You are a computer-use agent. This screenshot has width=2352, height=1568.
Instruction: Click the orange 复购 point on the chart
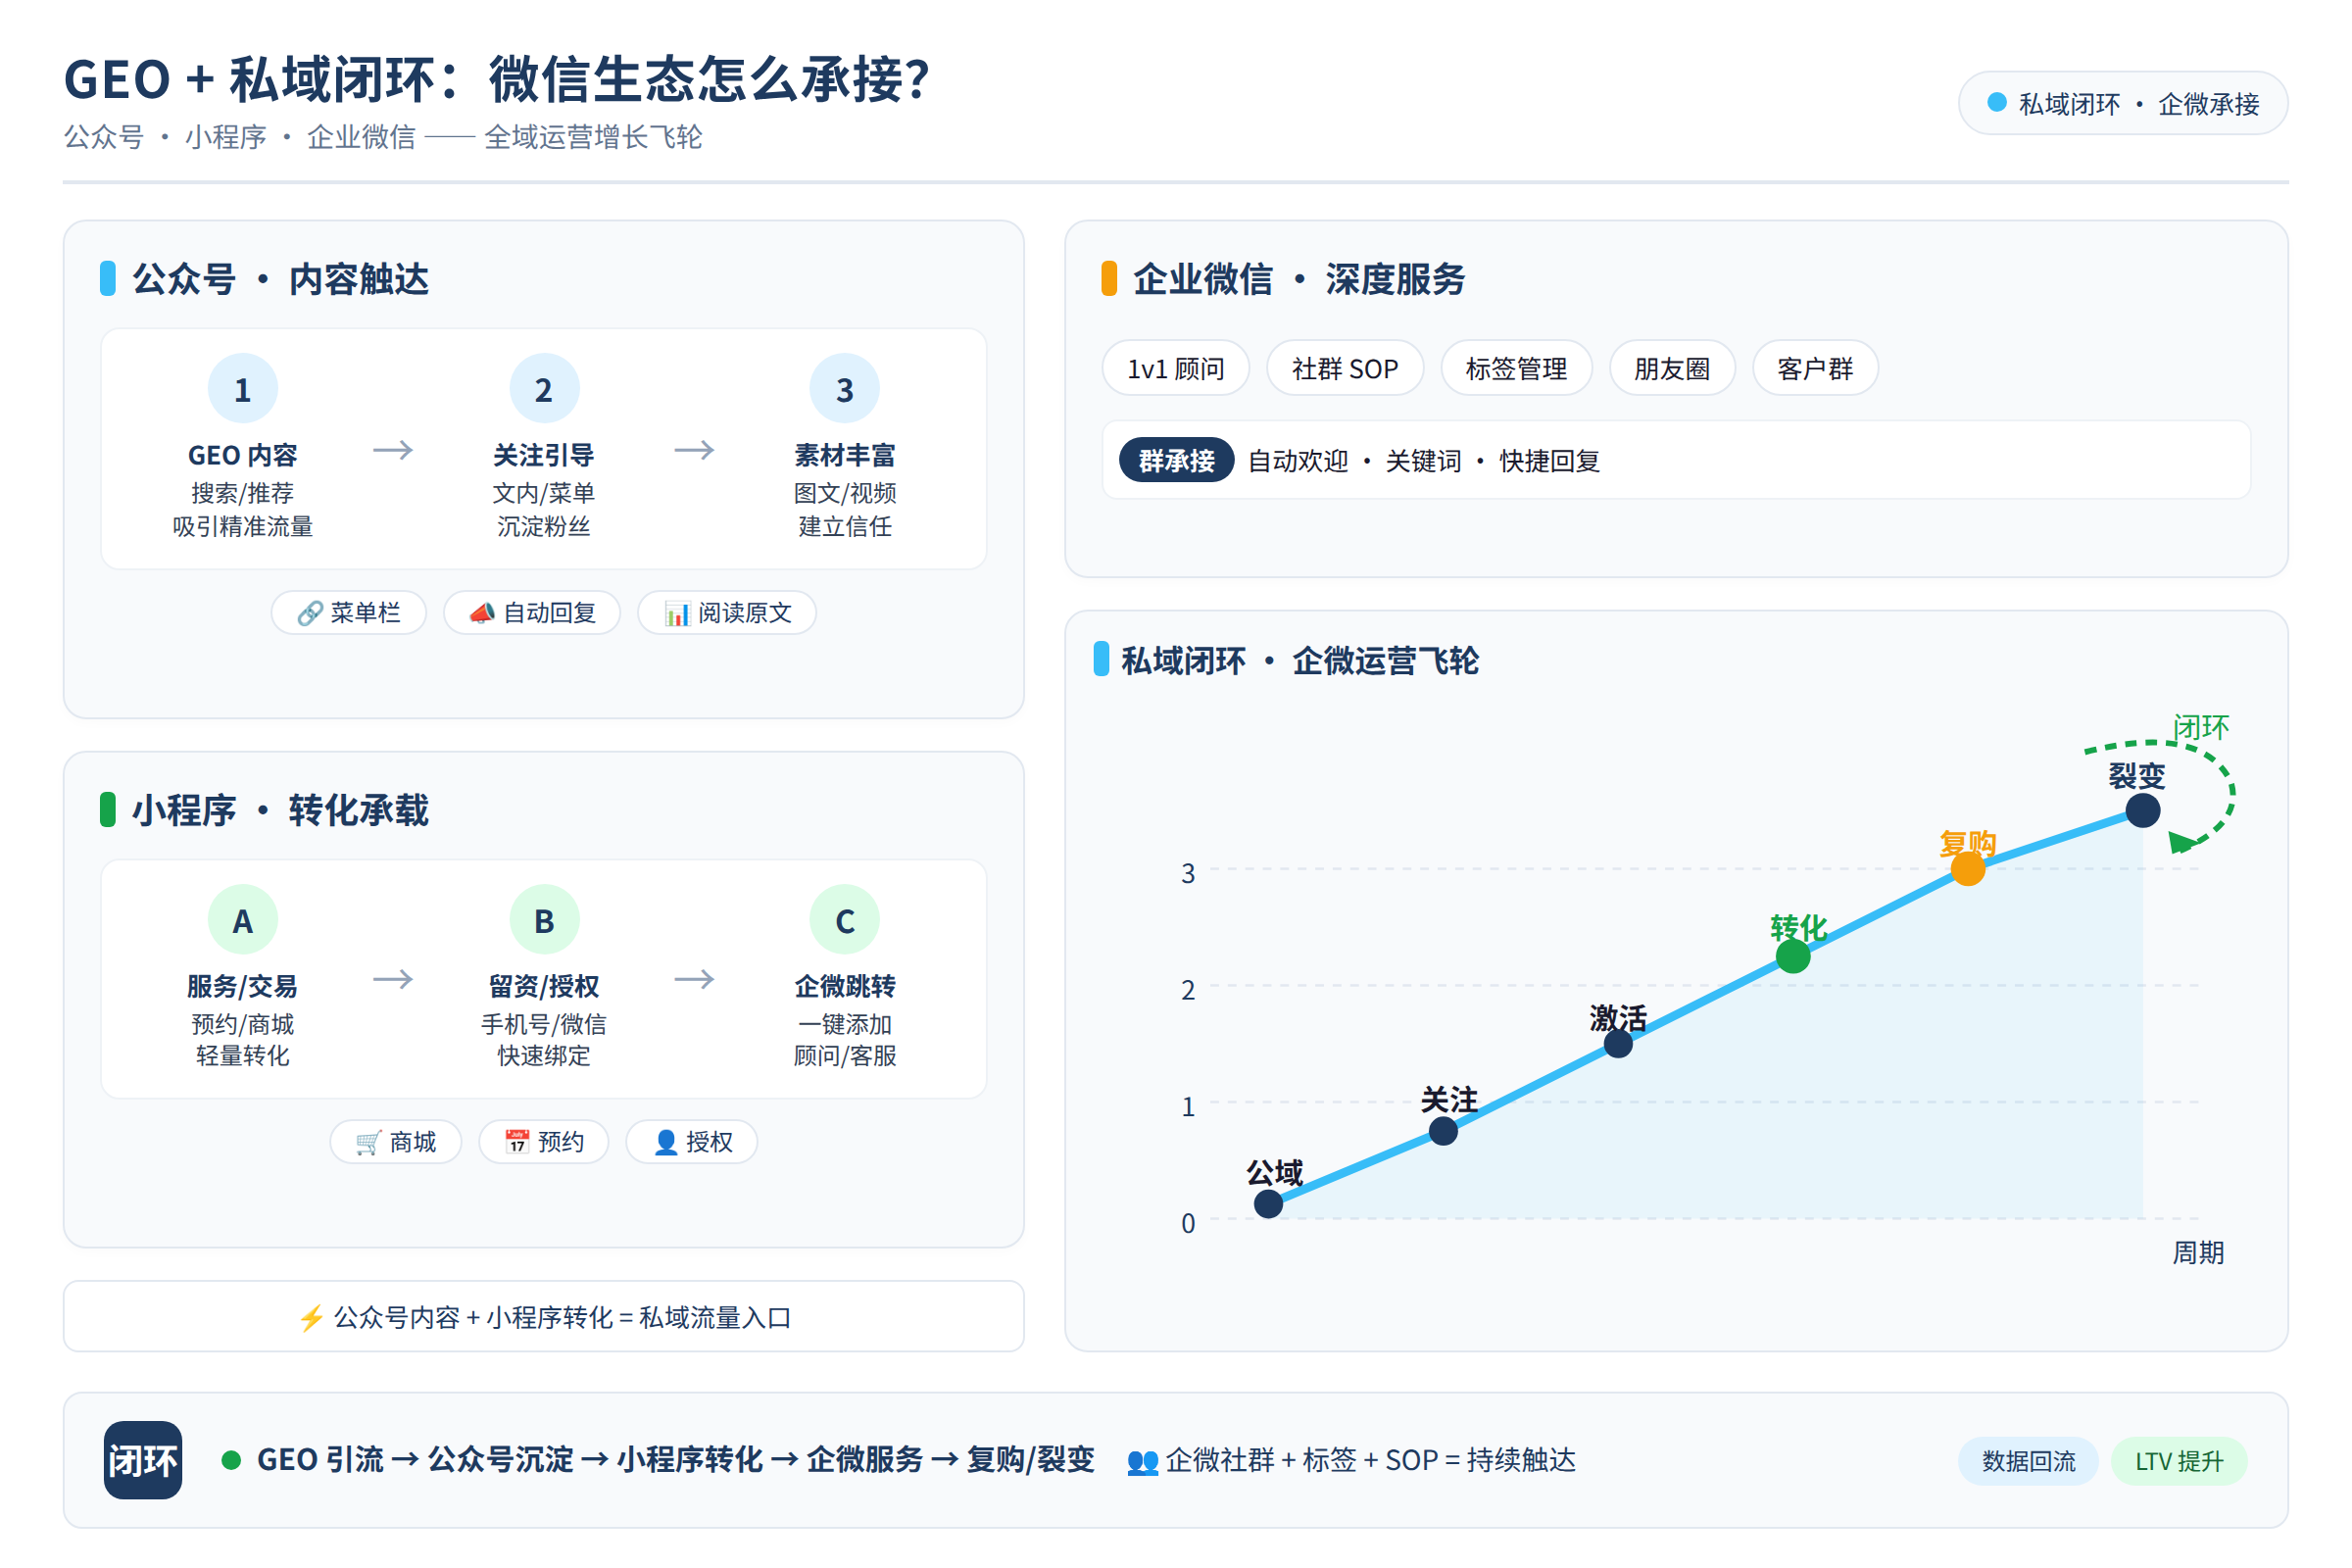coord(1968,868)
